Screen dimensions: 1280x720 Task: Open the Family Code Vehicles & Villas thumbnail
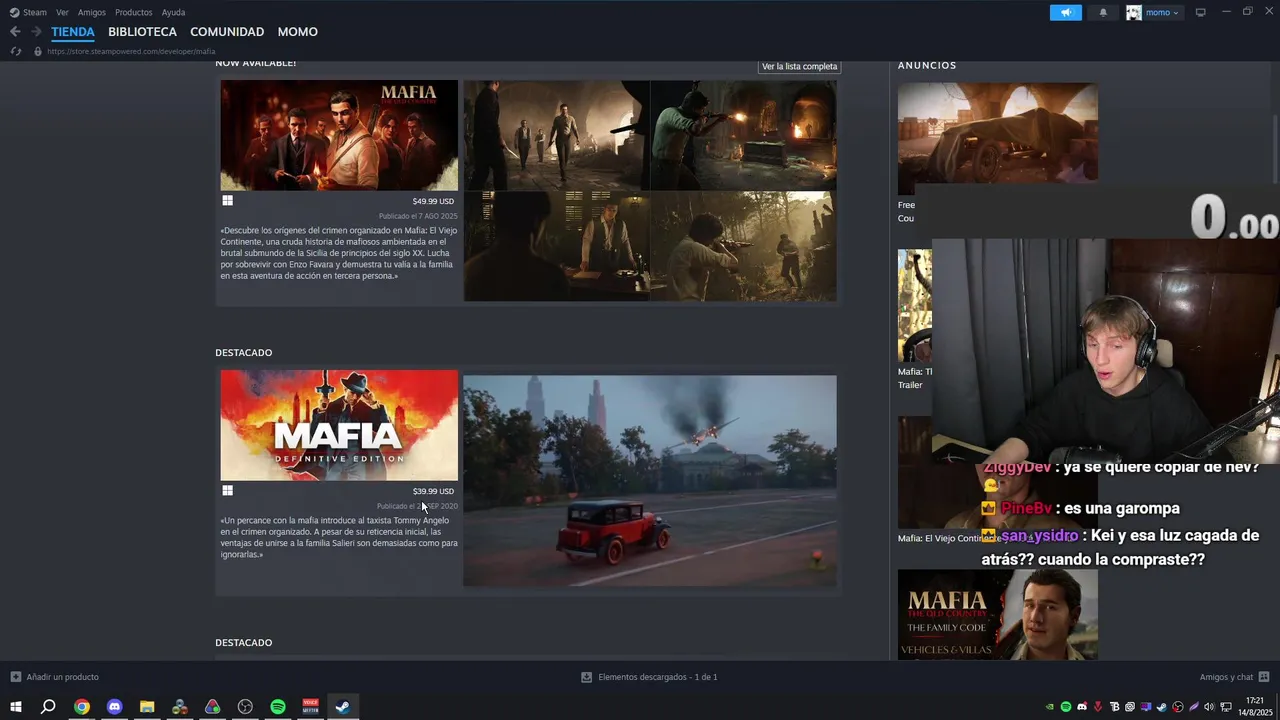pyautogui.click(x=998, y=615)
